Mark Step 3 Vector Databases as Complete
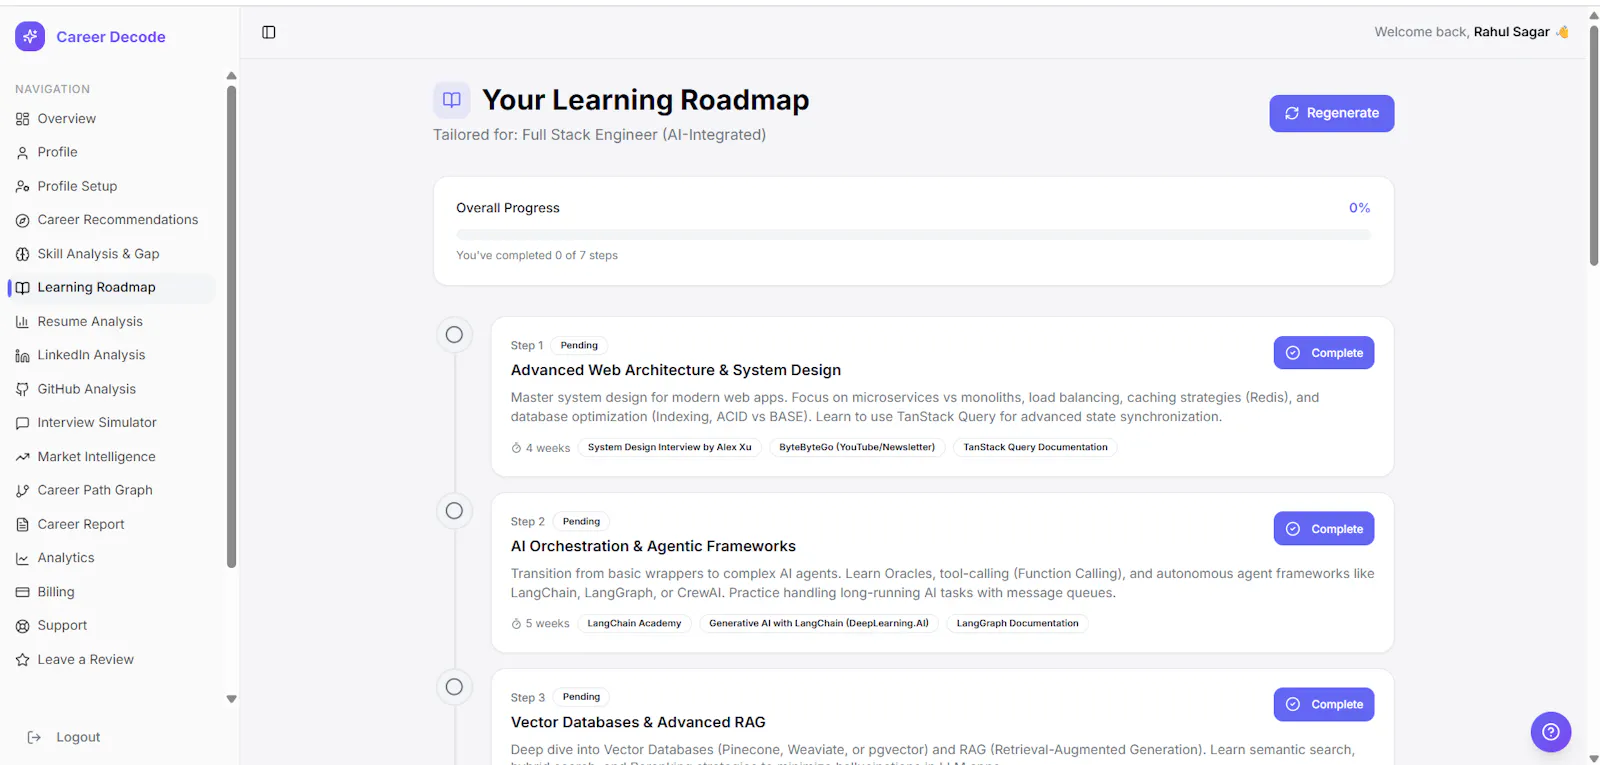 (x=1323, y=704)
